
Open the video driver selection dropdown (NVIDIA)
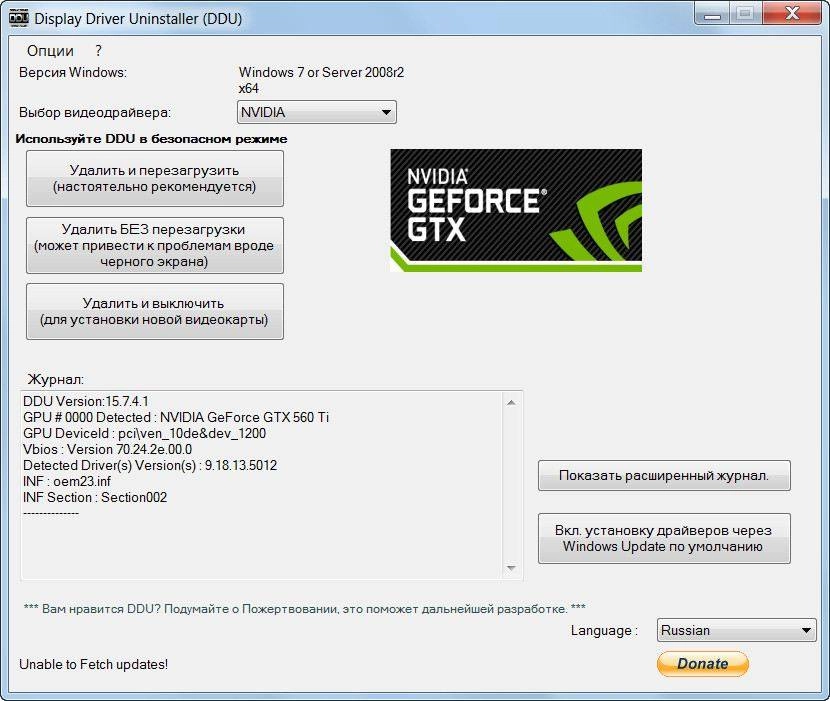coord(317,112)
